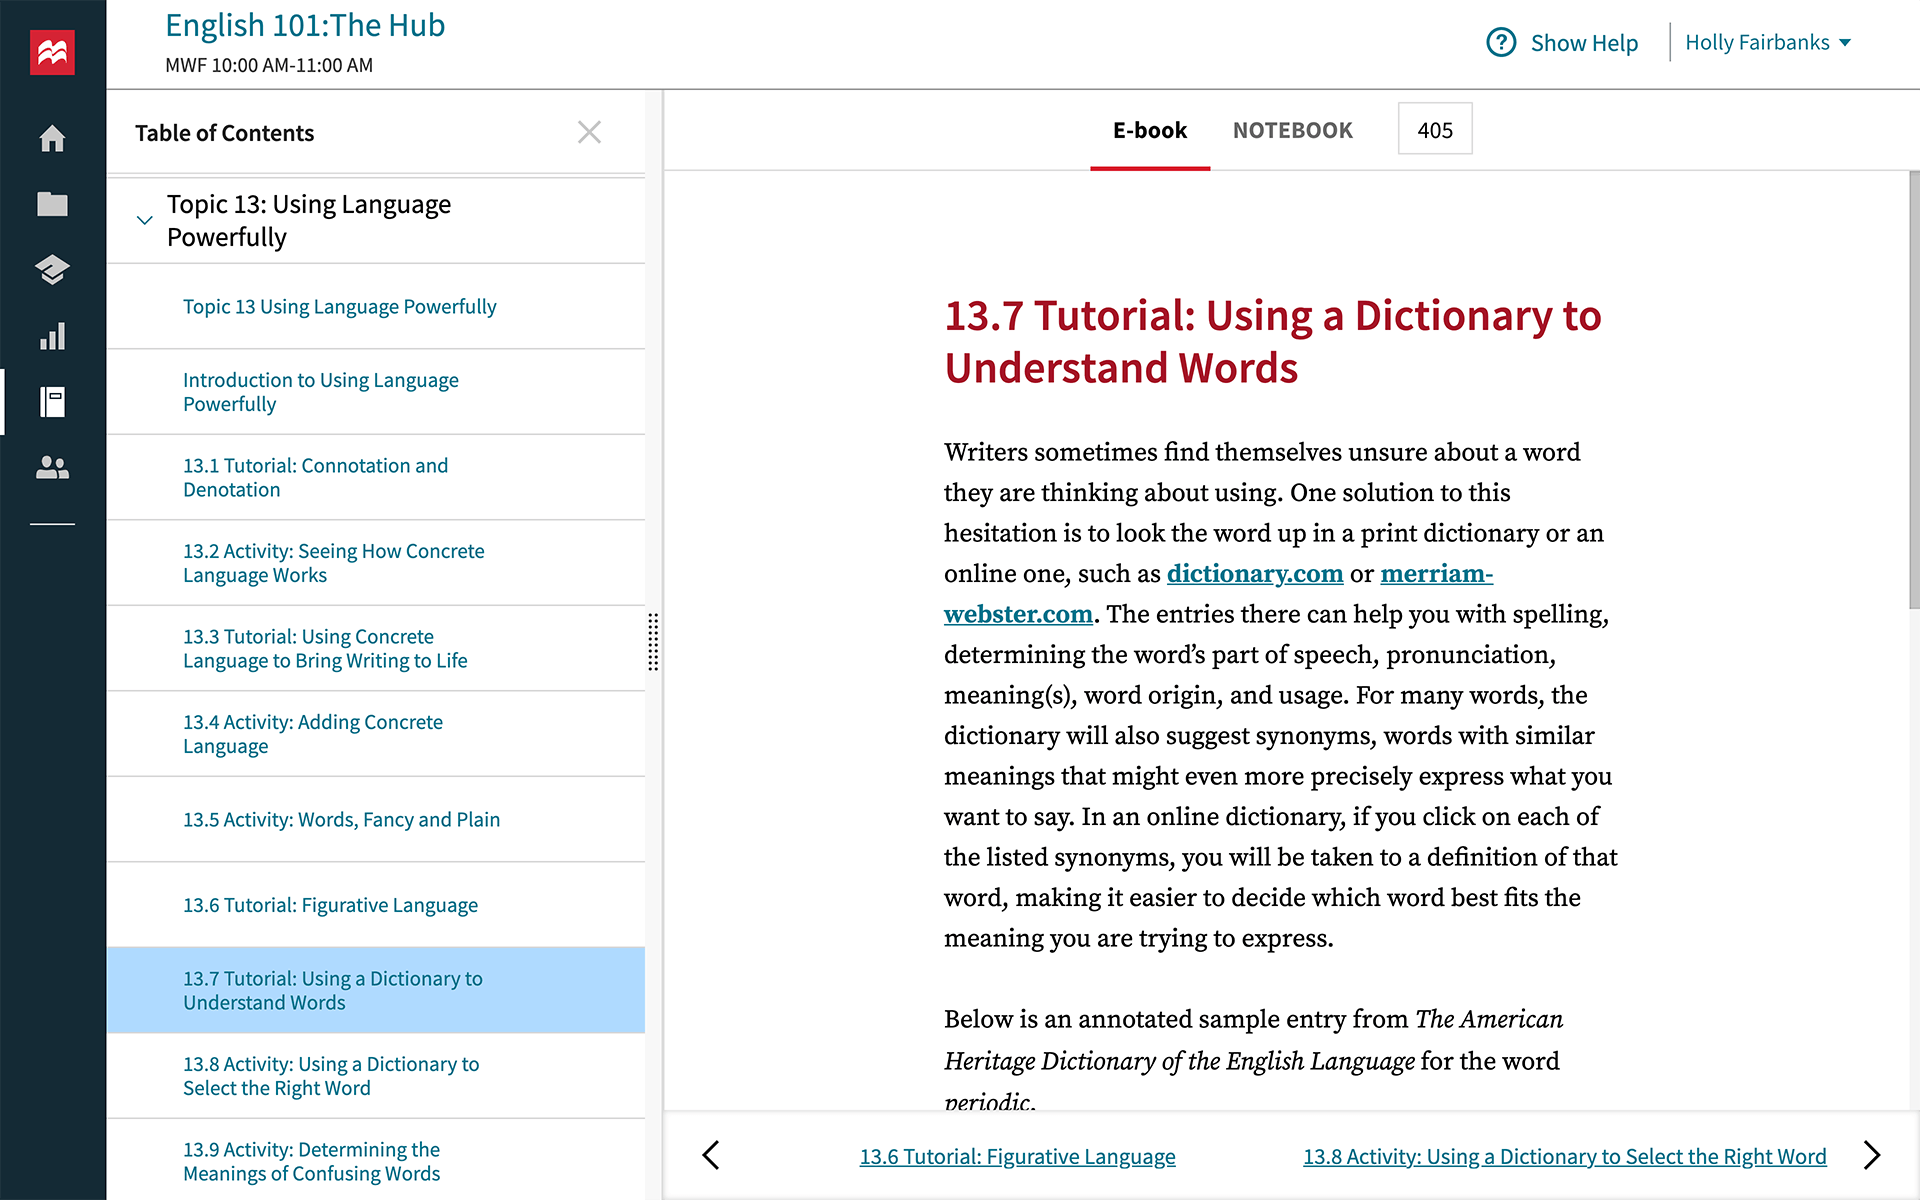Click the 13.7 Tutorial page heading
Viewport: 1920px width, 1200px height.
tap(1272, 342)
